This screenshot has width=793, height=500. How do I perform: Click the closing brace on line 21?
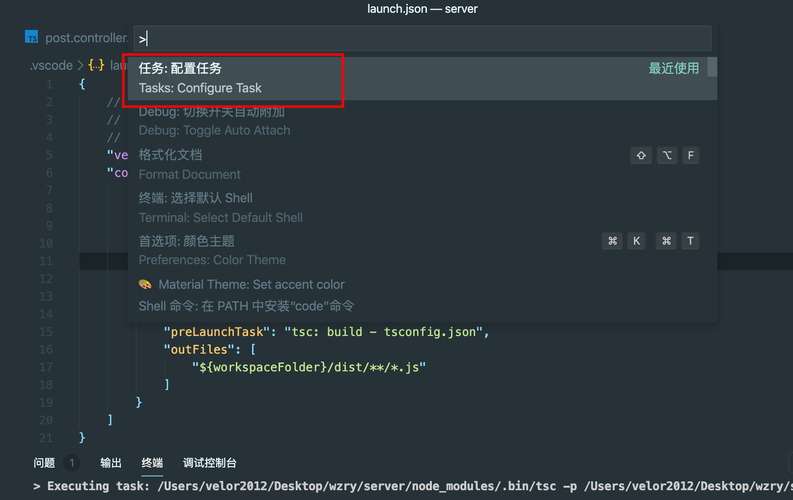point(82,438)
